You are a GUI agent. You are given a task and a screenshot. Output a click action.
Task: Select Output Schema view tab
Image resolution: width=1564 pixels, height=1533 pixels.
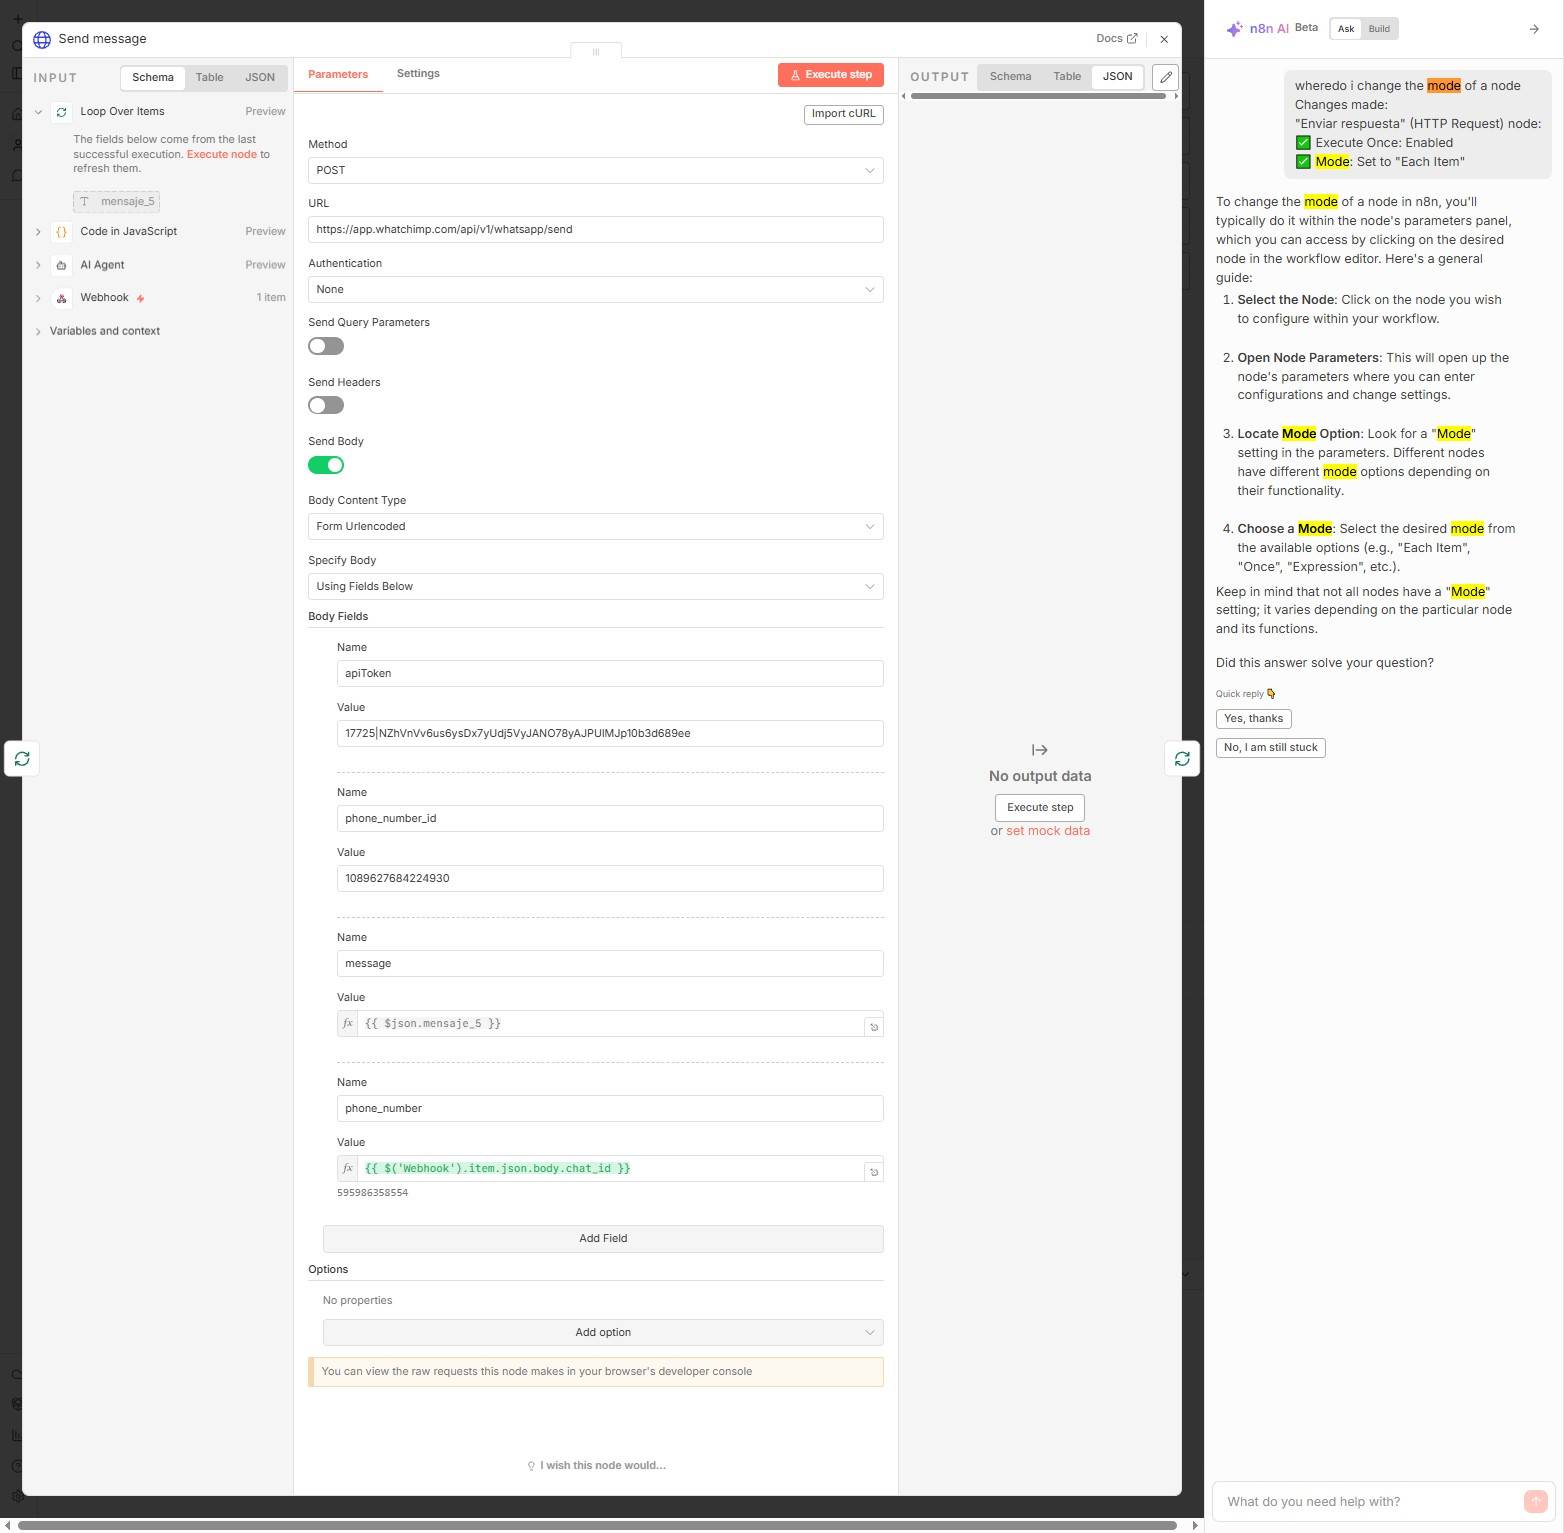(1010, 77)
